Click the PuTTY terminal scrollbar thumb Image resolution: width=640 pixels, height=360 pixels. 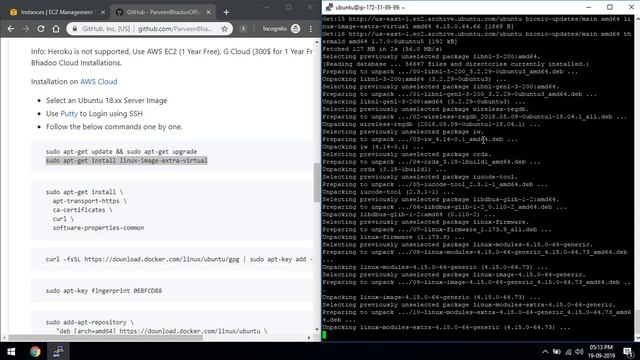click(637, 322)
